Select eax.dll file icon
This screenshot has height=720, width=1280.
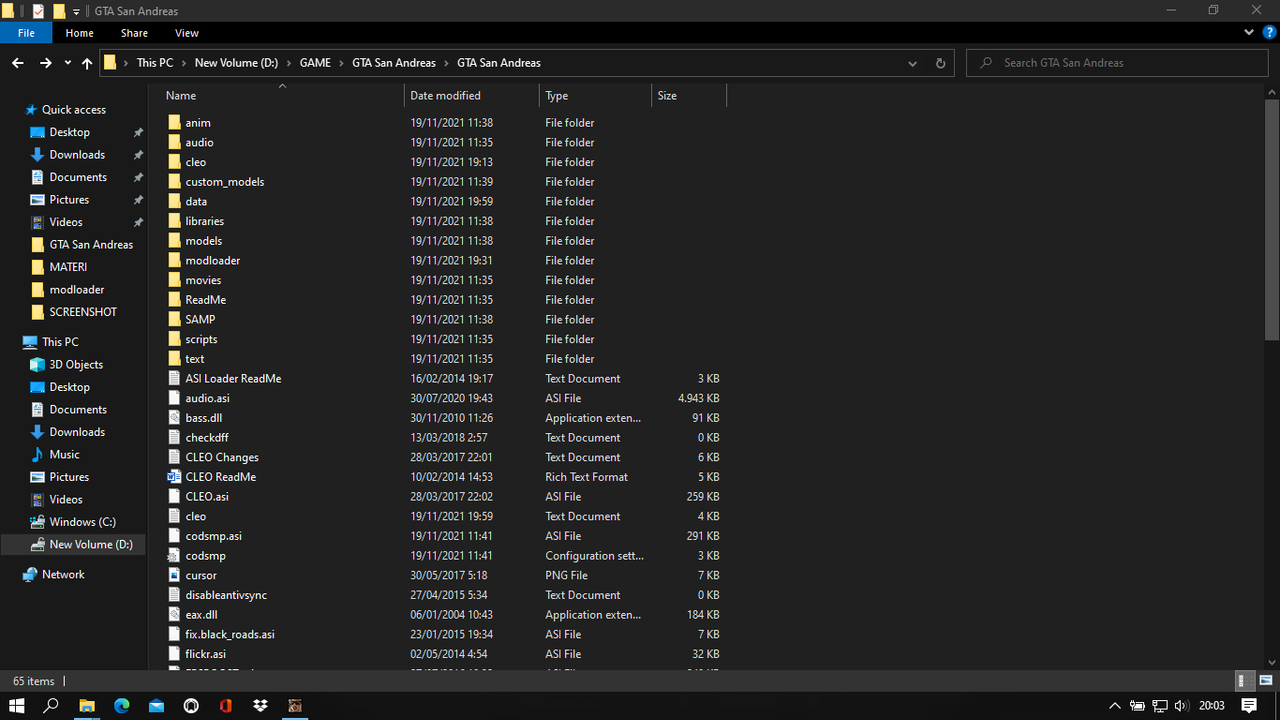coord(174,615)
